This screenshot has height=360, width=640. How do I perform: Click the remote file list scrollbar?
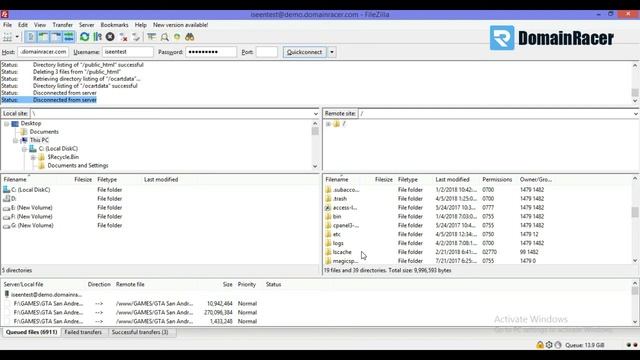[635, 220]
